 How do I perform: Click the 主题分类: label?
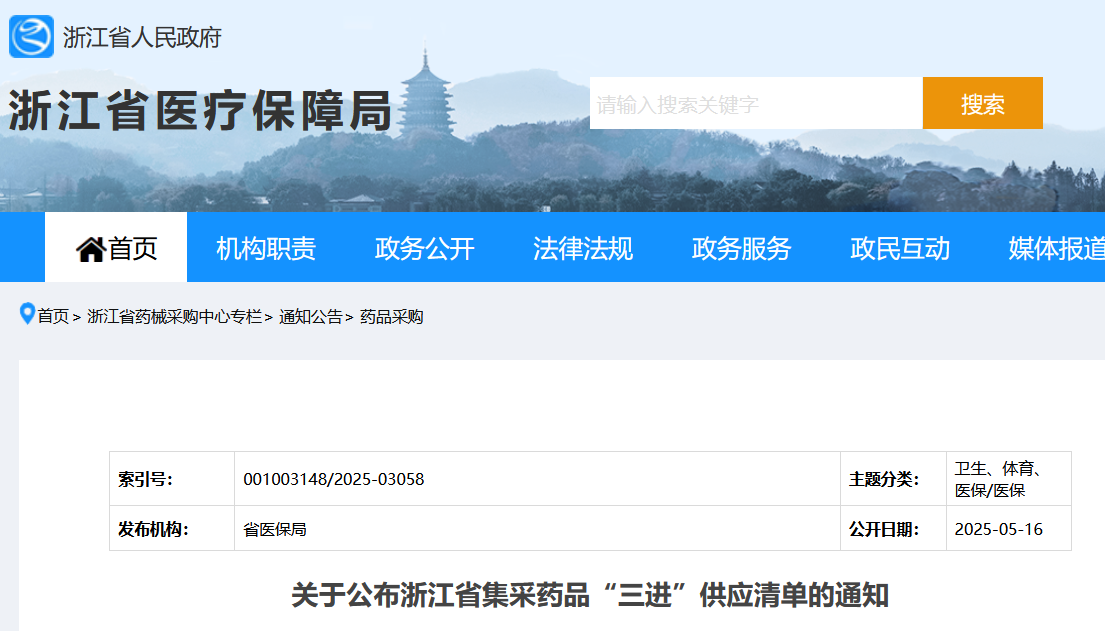tap(884, 479)
